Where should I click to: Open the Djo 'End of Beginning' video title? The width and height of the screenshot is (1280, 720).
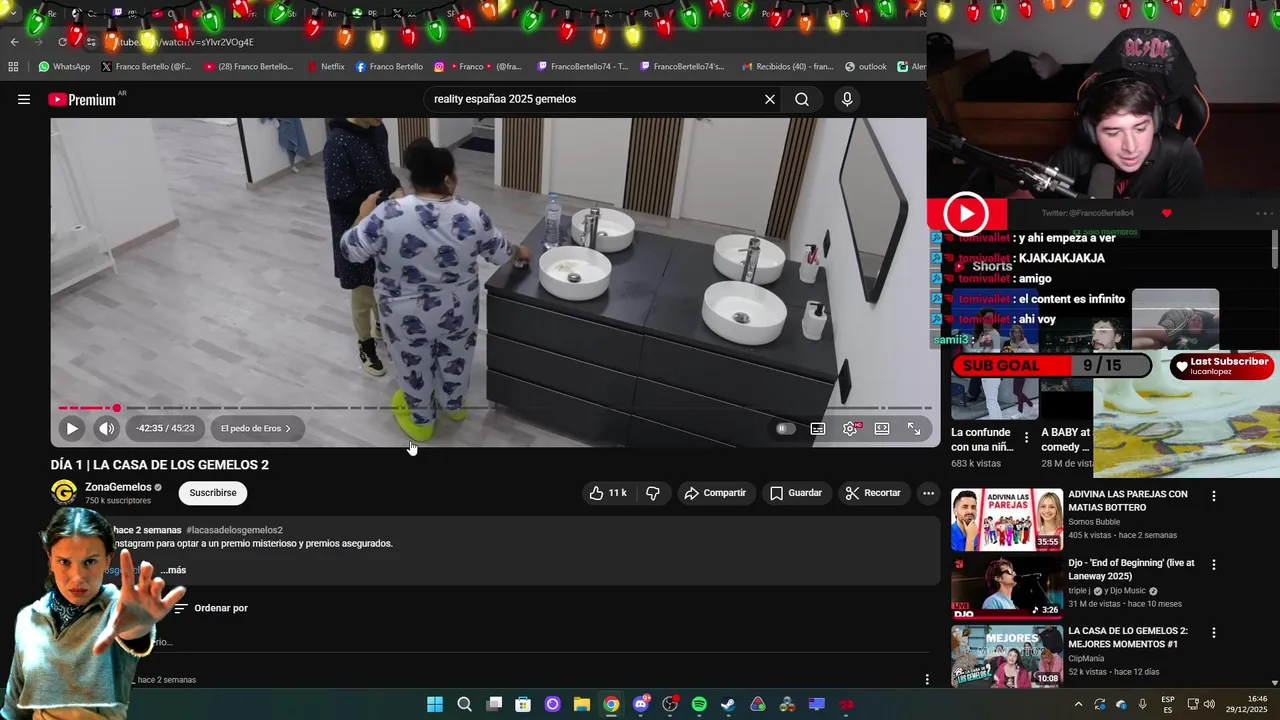1131,569
